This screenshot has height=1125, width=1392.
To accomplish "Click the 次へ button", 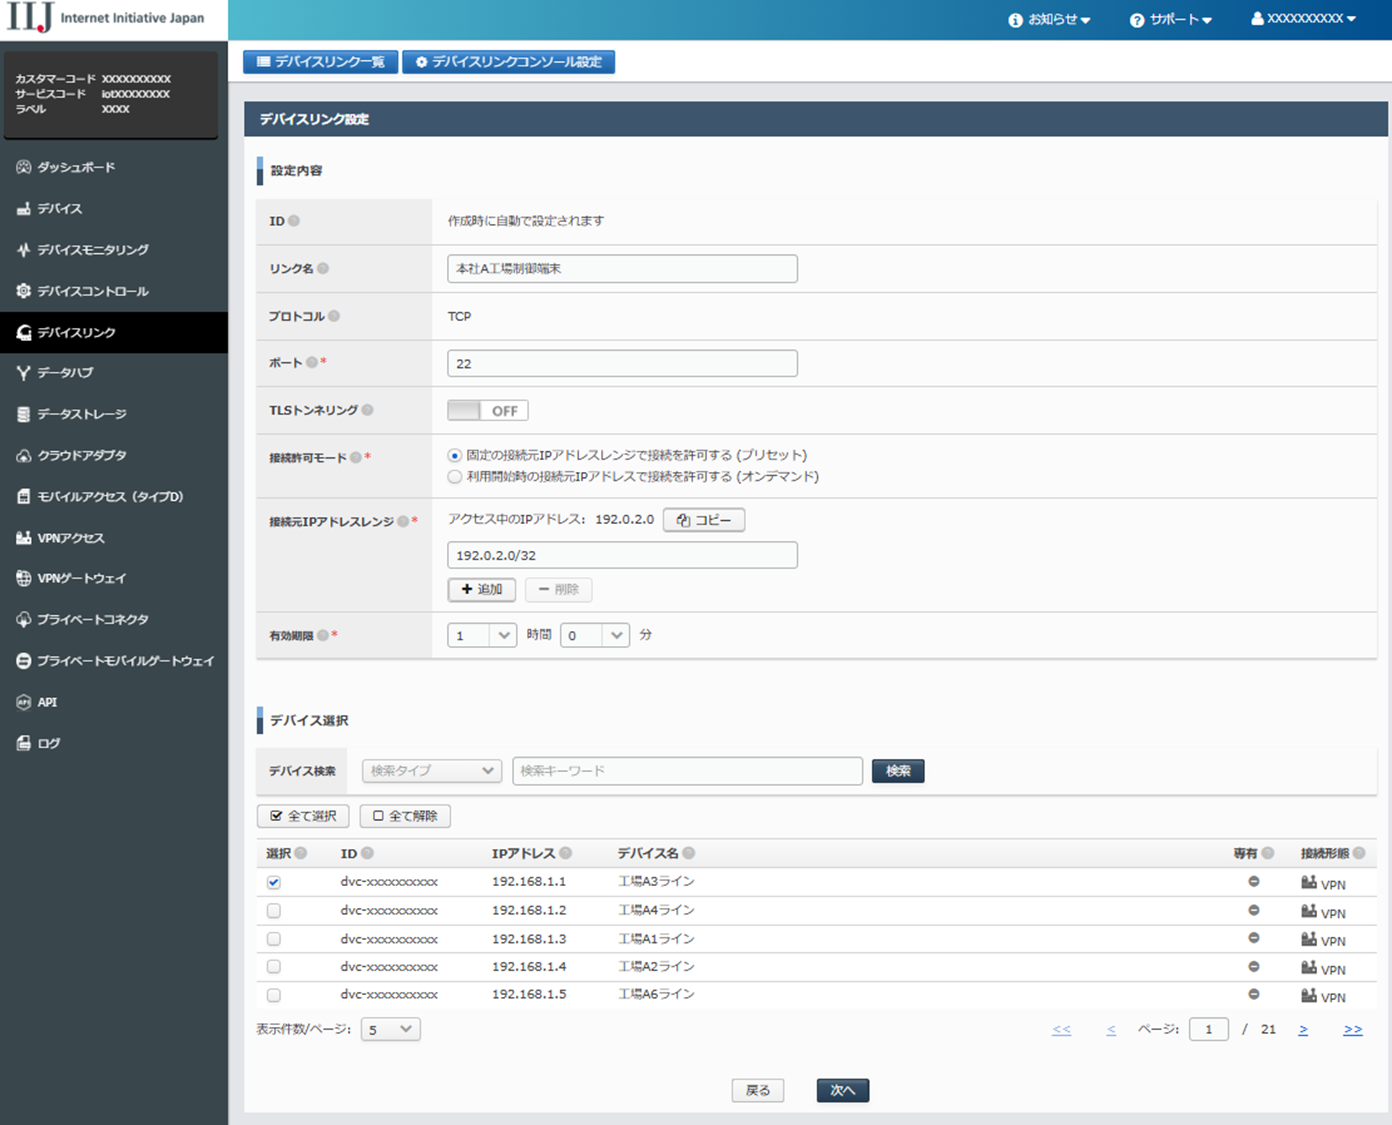I will pos(842,1090).
